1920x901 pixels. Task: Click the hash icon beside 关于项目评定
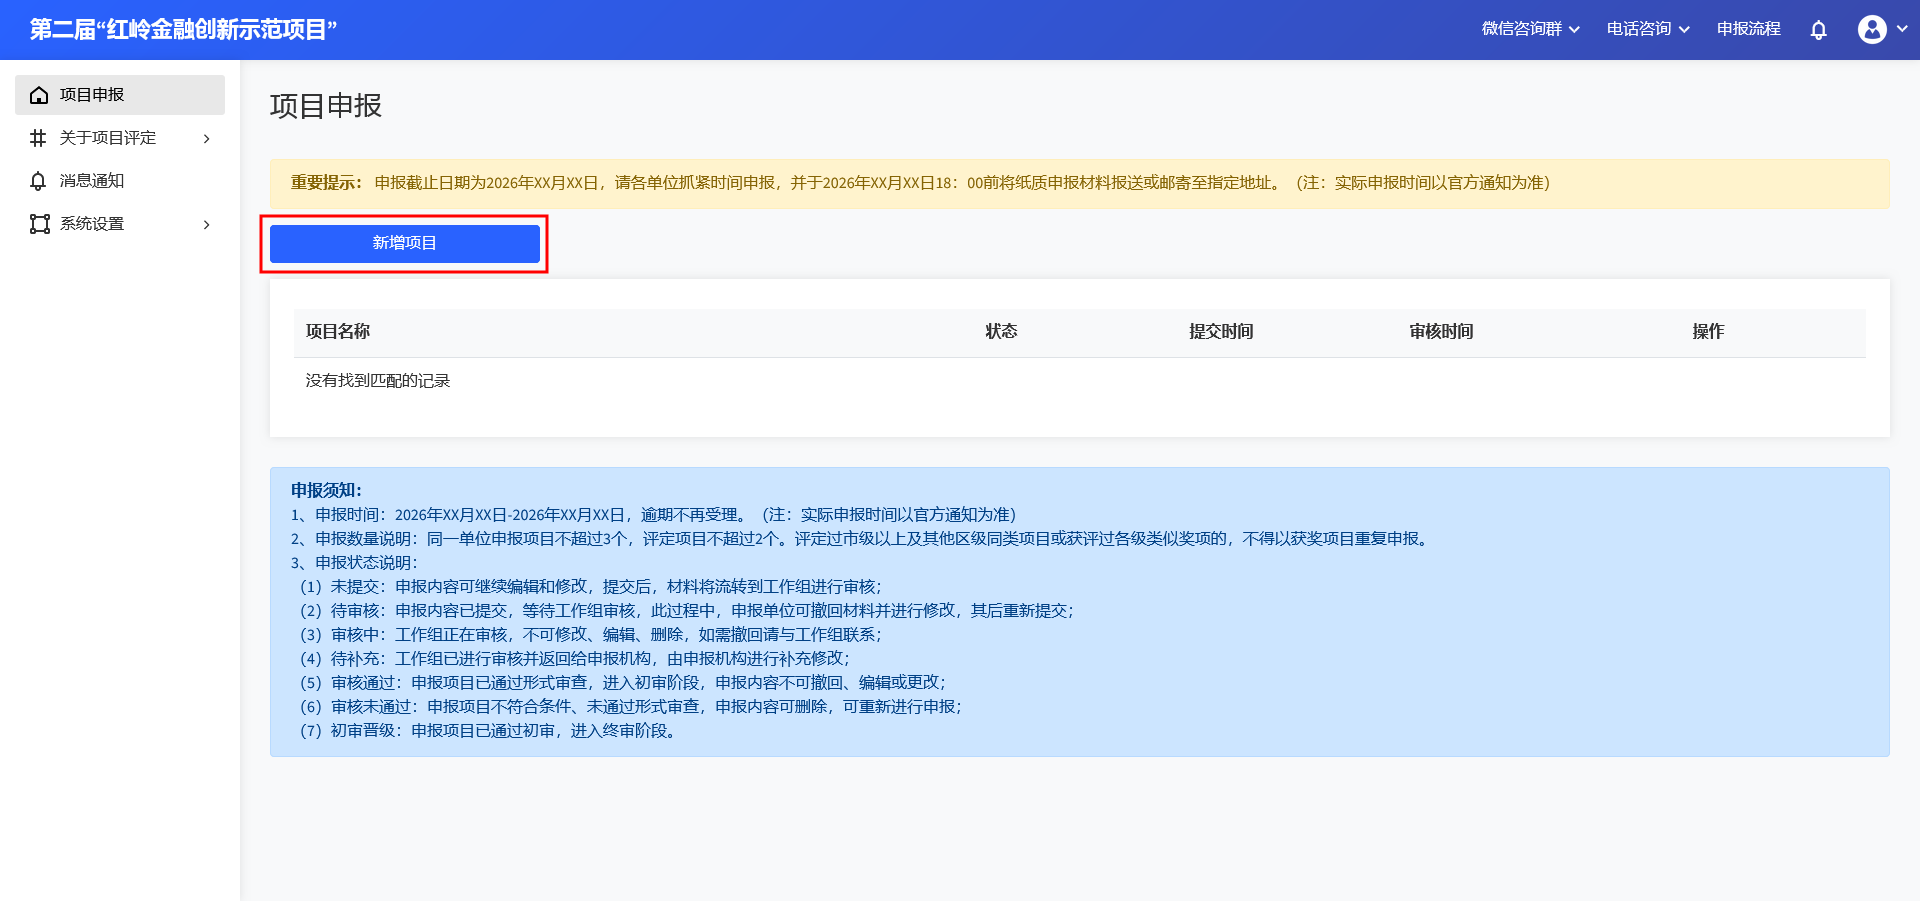(x=39, y=138)
